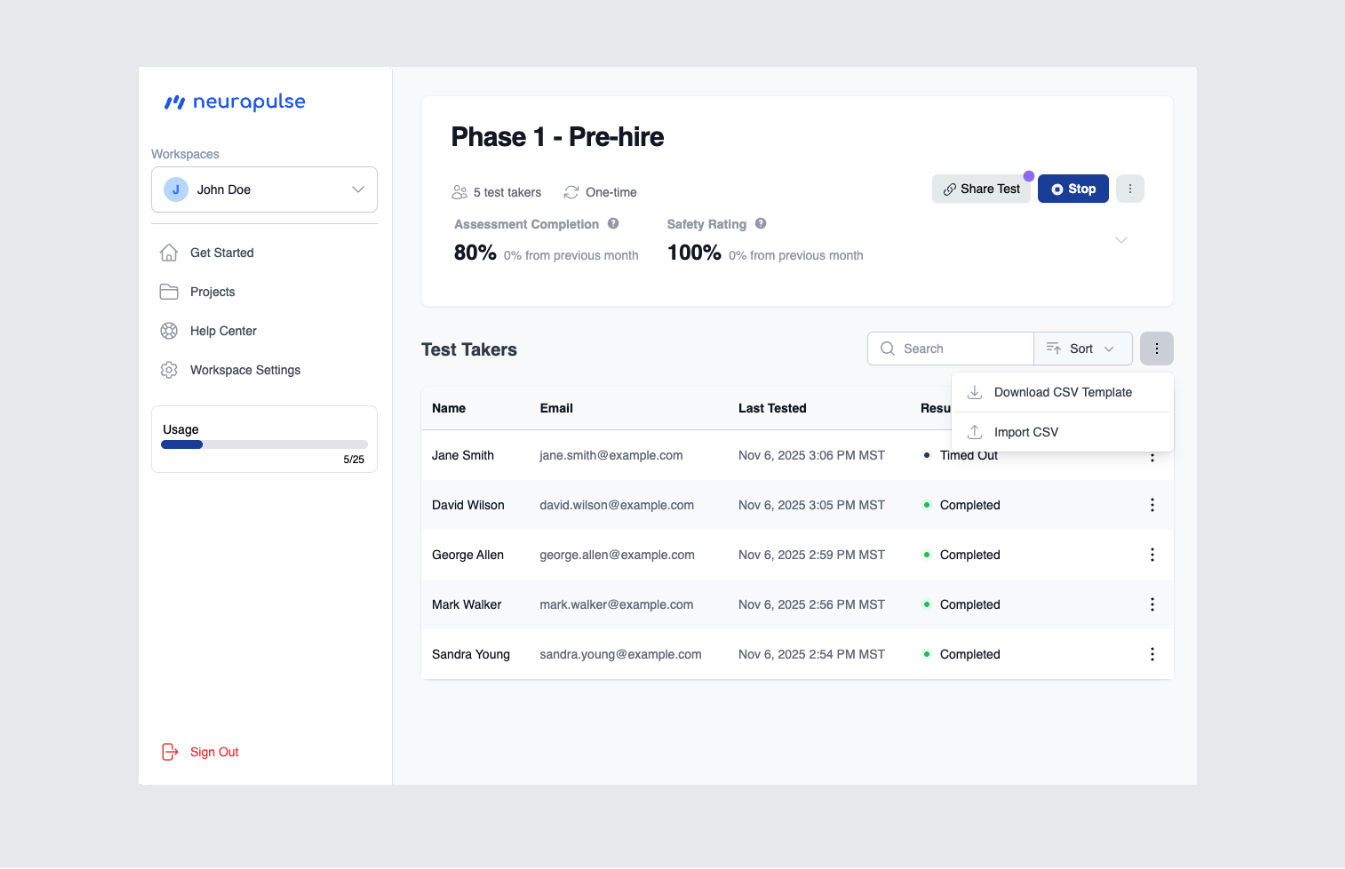Open Help Center via its globe icon

169,330
